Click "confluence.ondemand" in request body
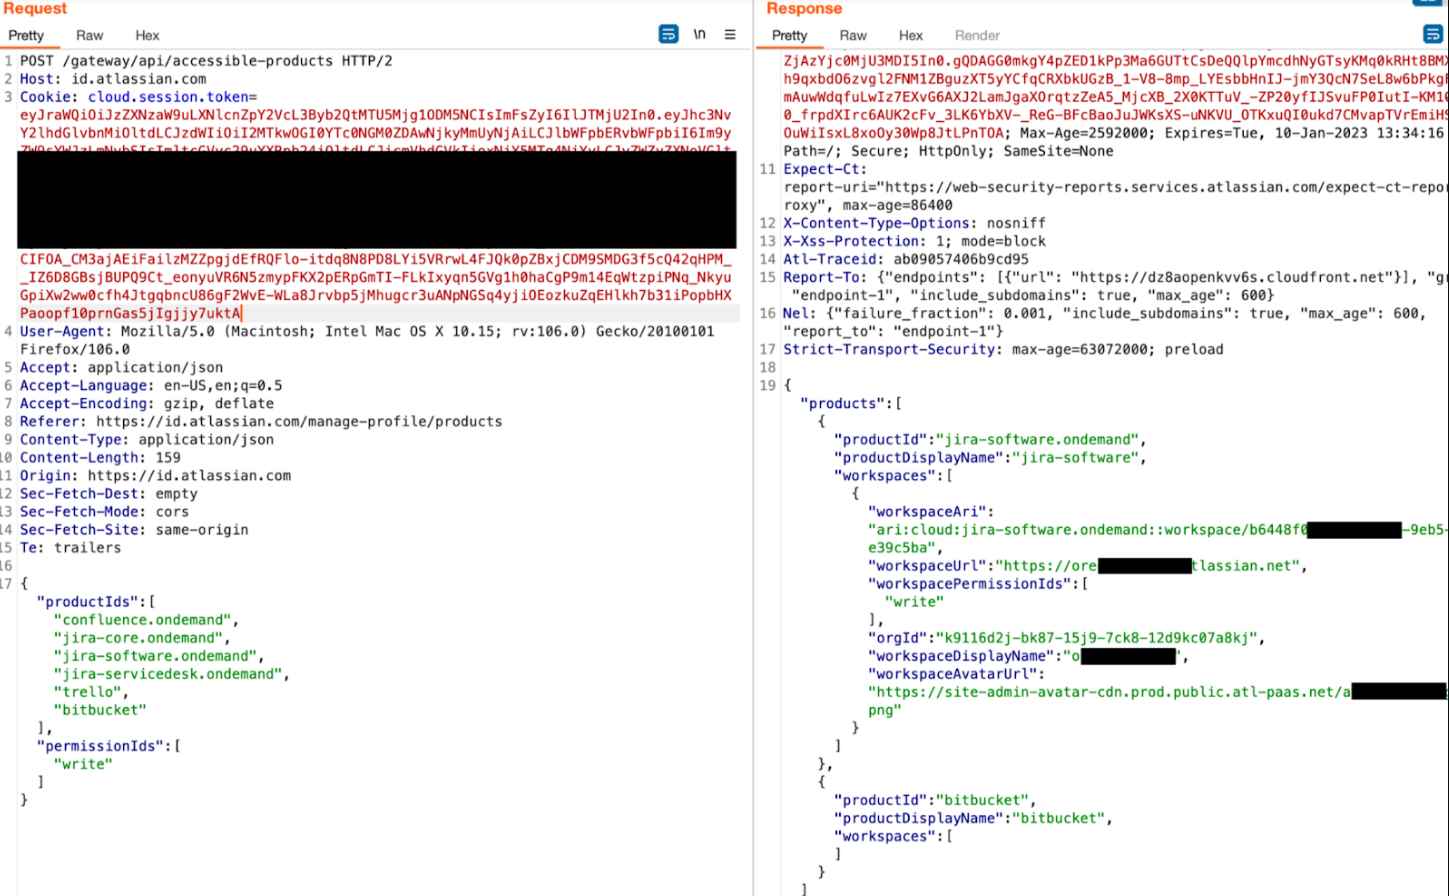 click(142, 620)
